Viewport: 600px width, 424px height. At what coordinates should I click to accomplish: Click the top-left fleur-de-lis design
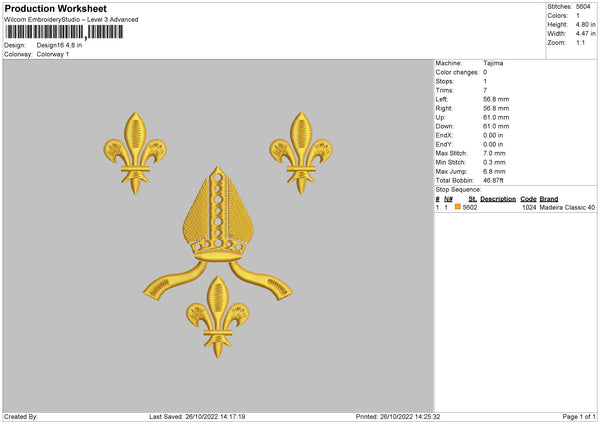[x=135, y=153]
